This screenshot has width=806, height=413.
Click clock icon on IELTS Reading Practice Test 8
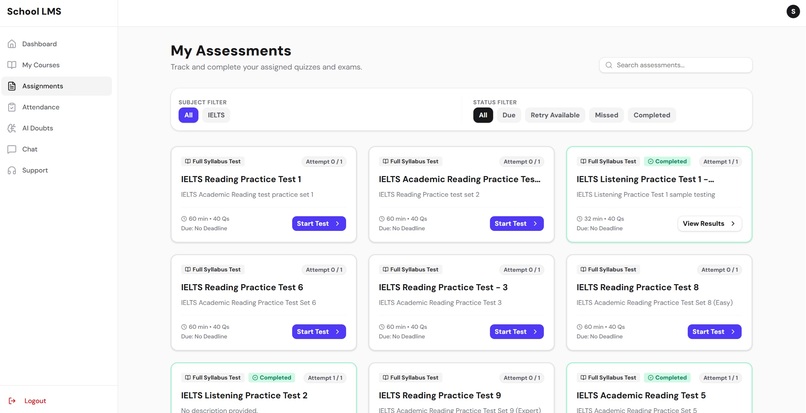pyautogui.click(x=579, y=327)
